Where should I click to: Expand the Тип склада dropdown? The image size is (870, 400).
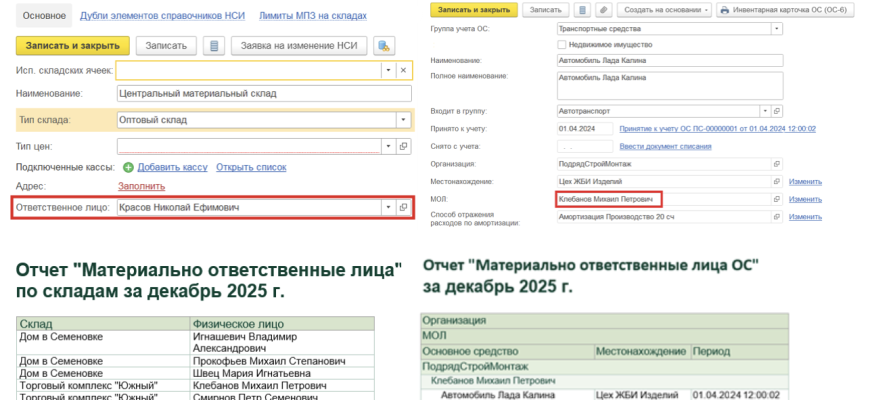[x=403, y=120]
